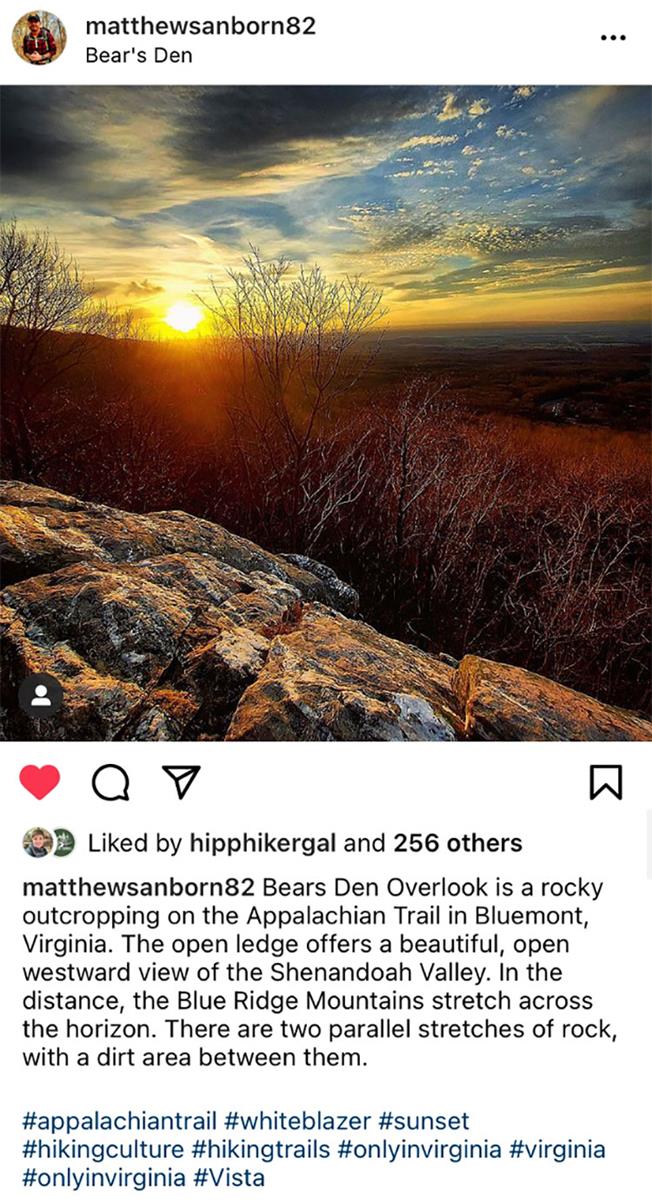652x1202 pixels.
Task: Unlike the post with the red heart
Action: pyautogui.click(x=40, y=782)
